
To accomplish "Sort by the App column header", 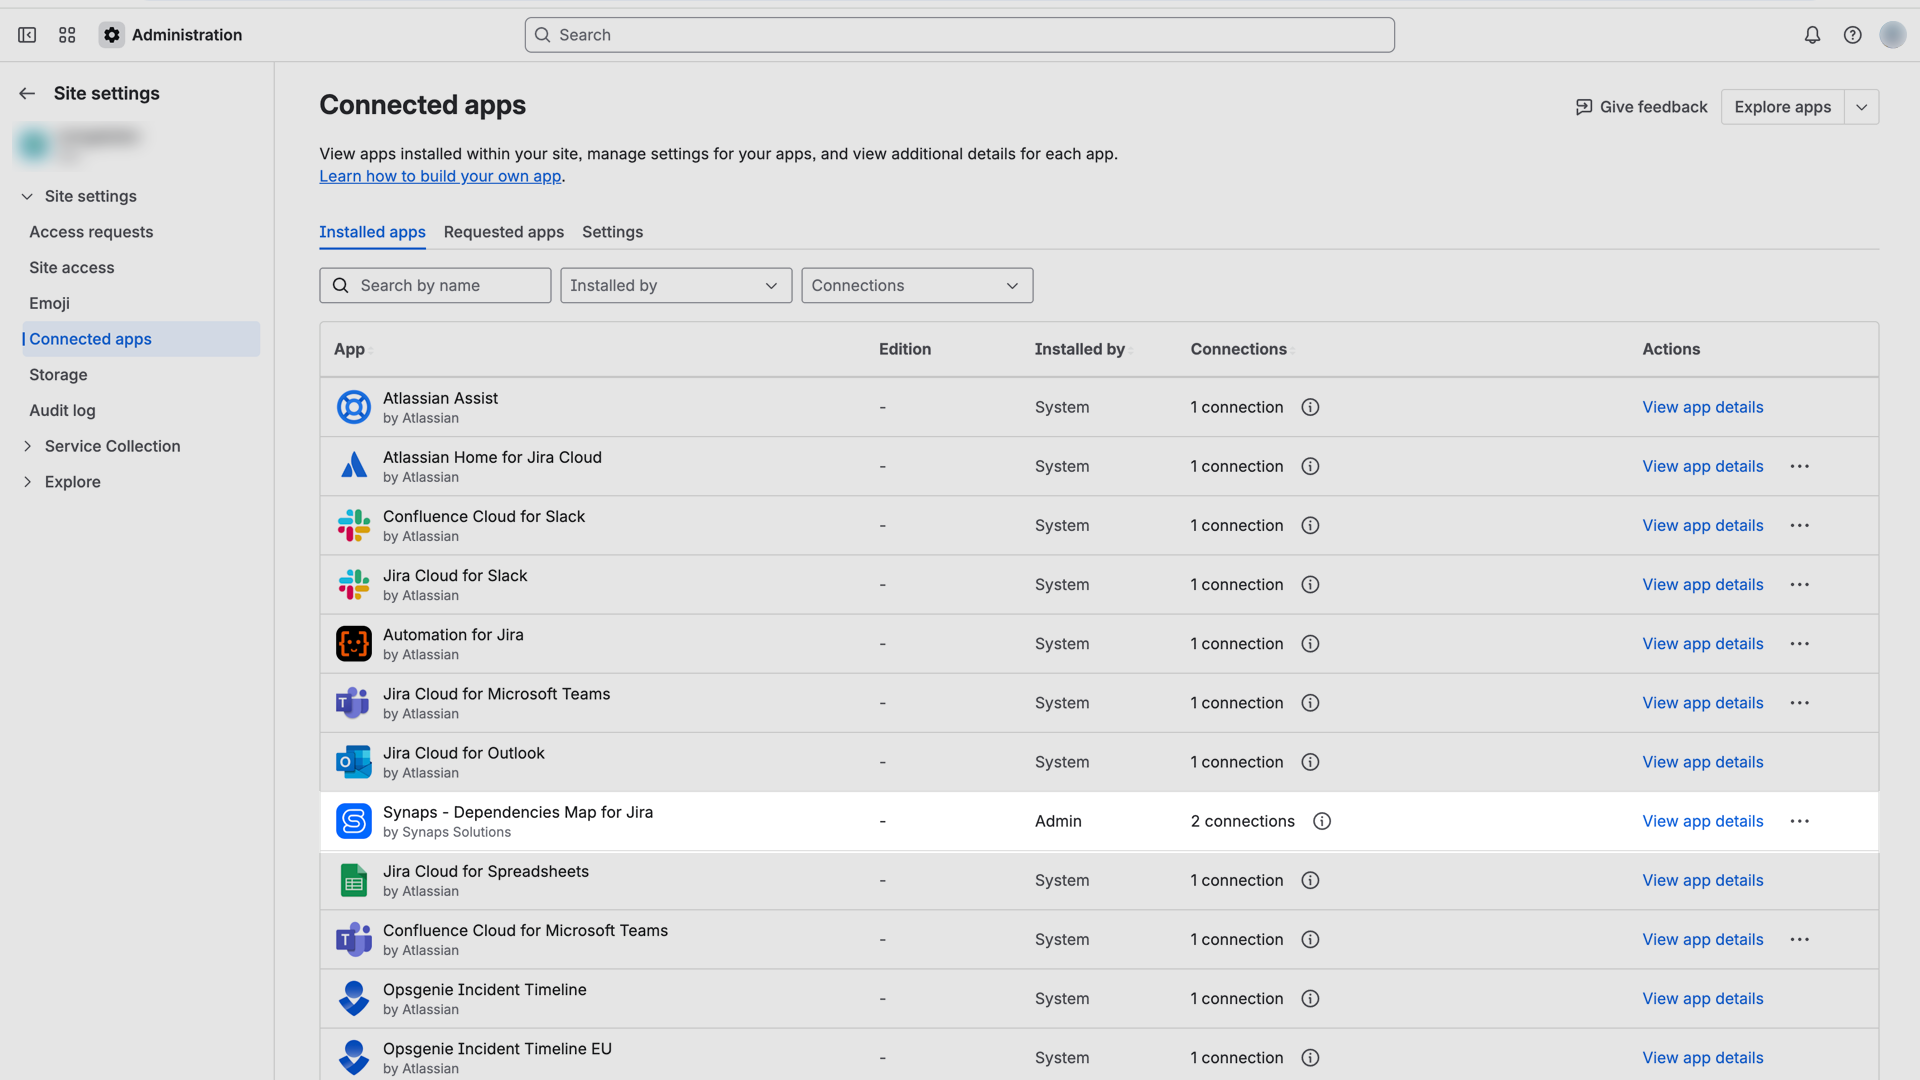I will pyautogui.click(x=352, y=349).
